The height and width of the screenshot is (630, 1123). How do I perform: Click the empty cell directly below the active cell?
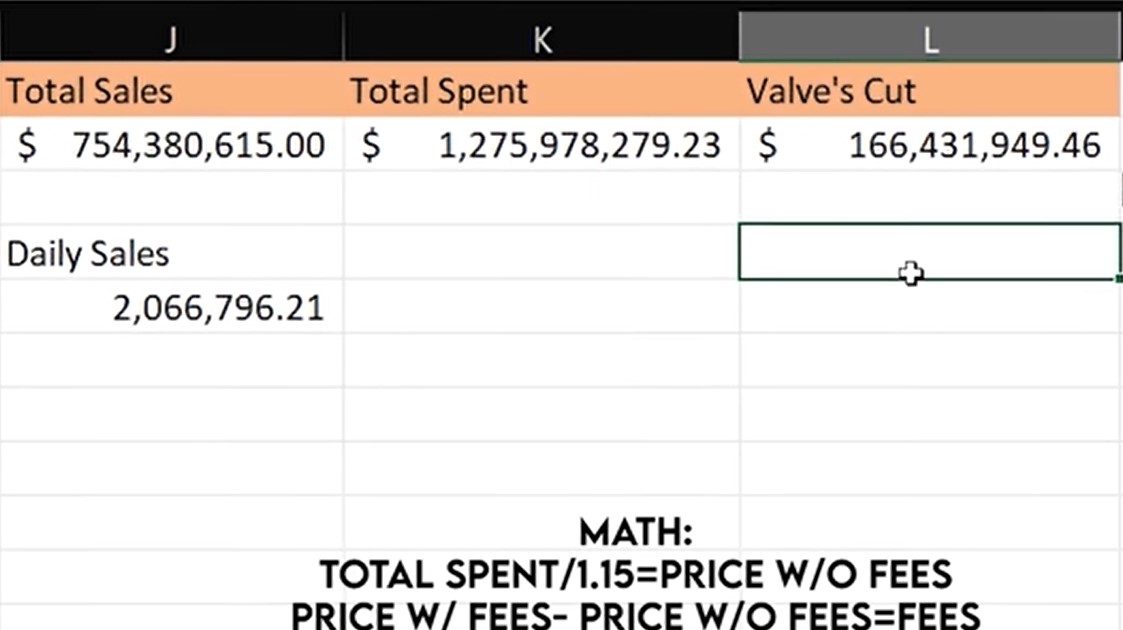(x=930, y=307)
